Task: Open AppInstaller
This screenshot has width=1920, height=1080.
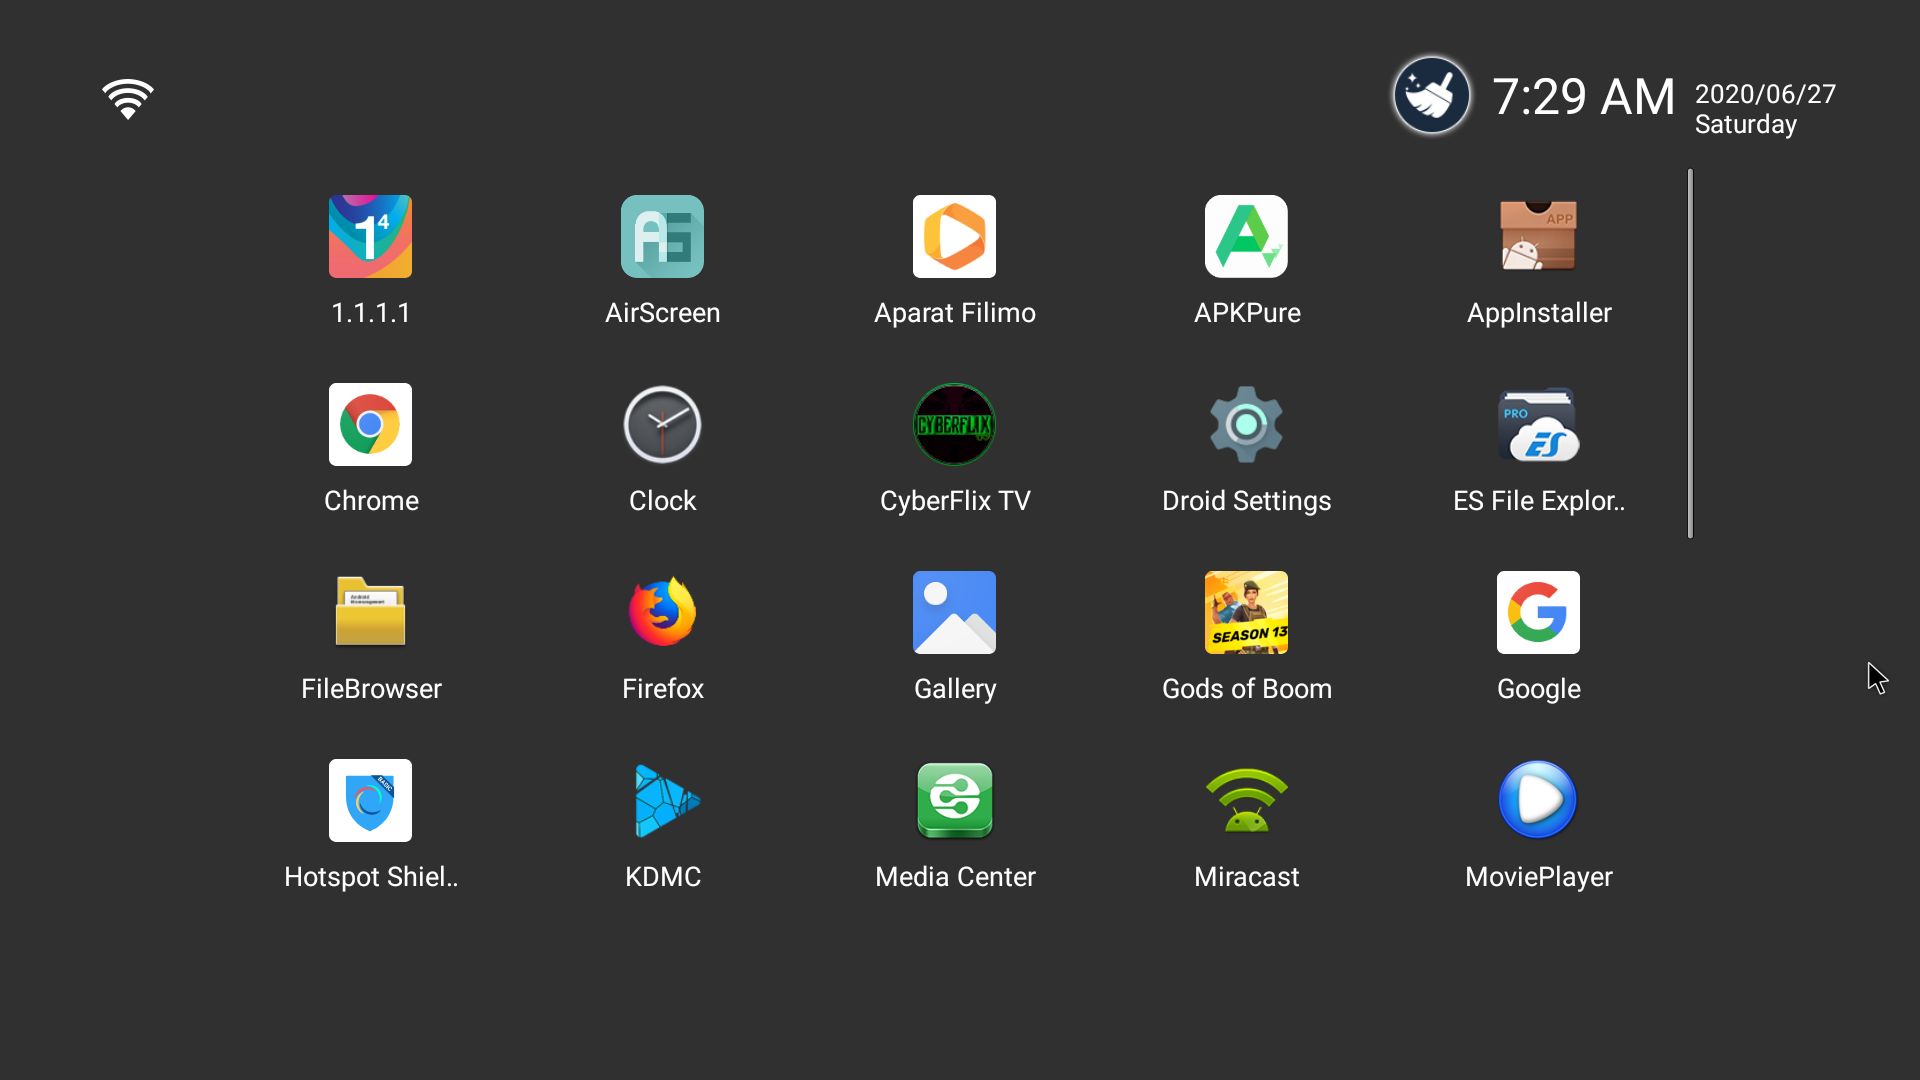Action: (1538, 237)
